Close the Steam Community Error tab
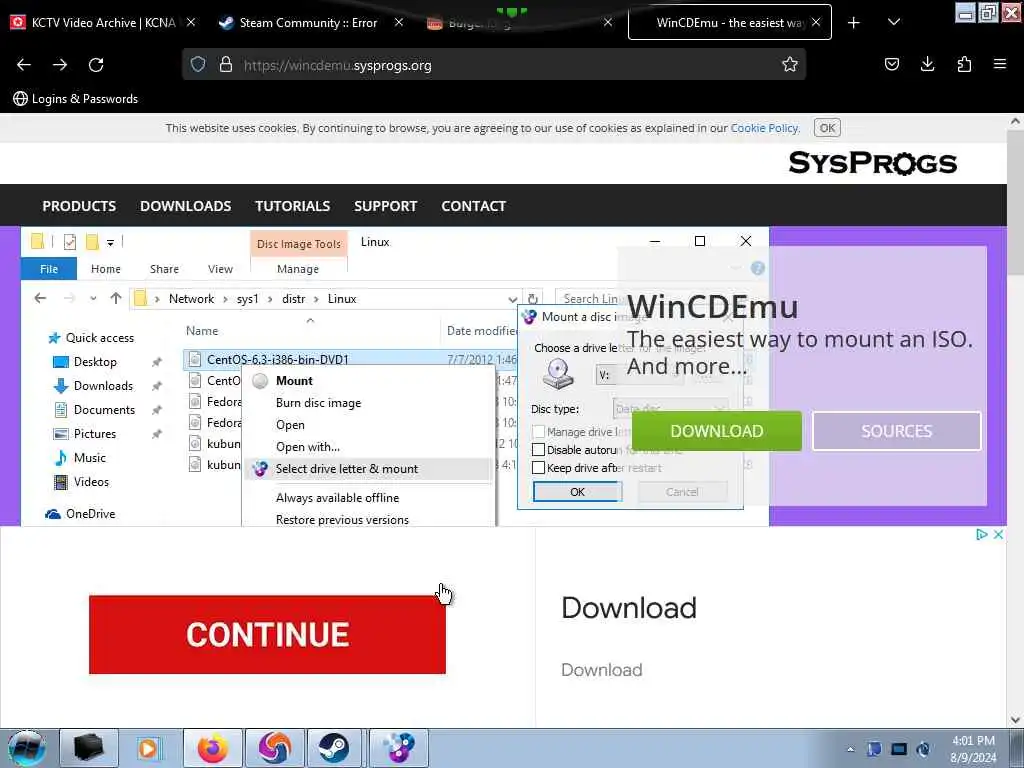 399,23
